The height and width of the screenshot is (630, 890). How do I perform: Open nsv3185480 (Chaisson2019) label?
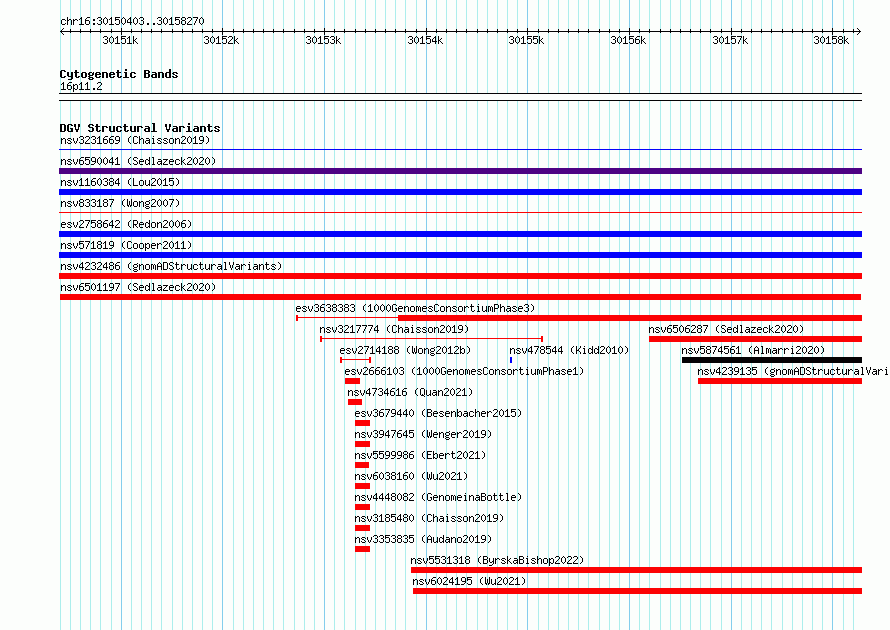pyautogui.click(x=429, y=518)
